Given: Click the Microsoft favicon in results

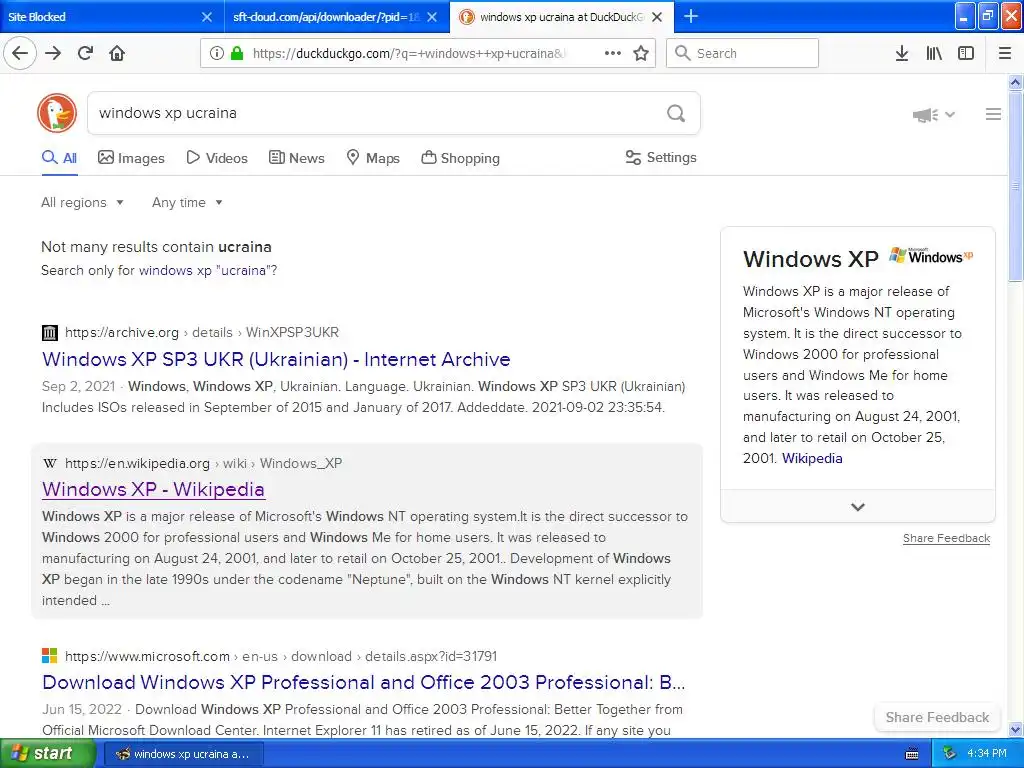Looking at the screenshot, I should [x=50, y=656].
